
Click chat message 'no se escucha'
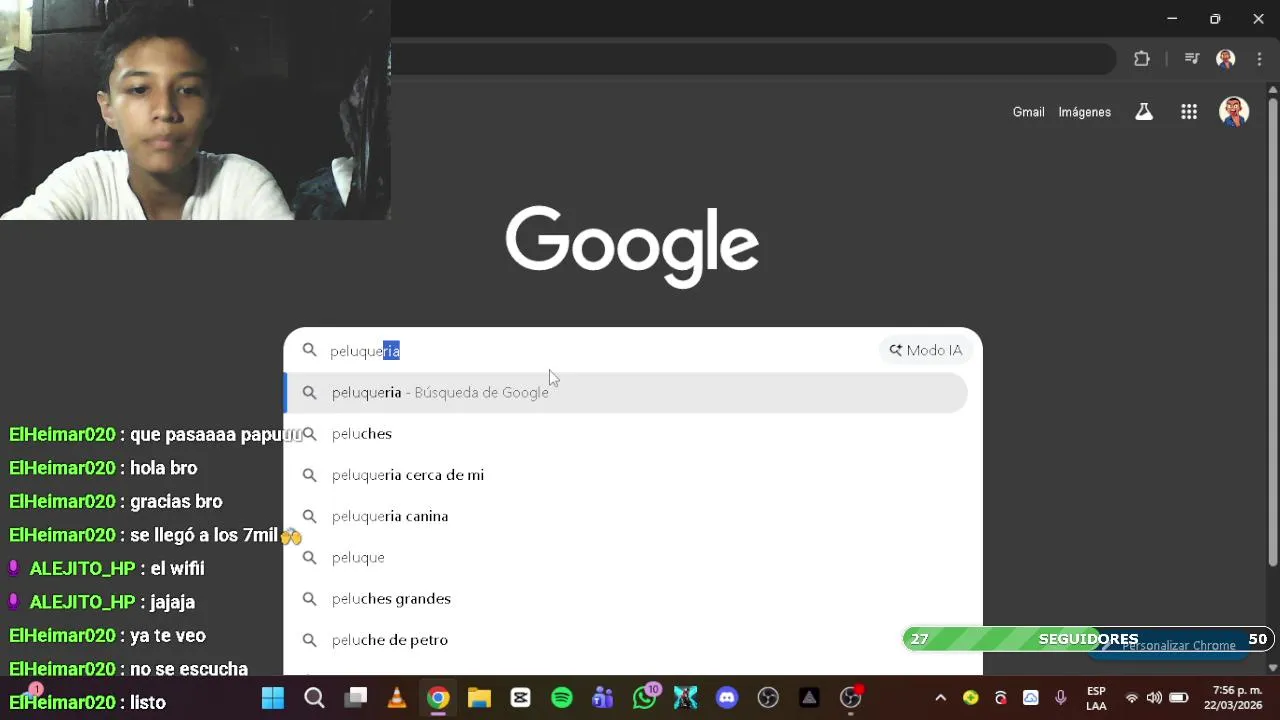(188, 669)
